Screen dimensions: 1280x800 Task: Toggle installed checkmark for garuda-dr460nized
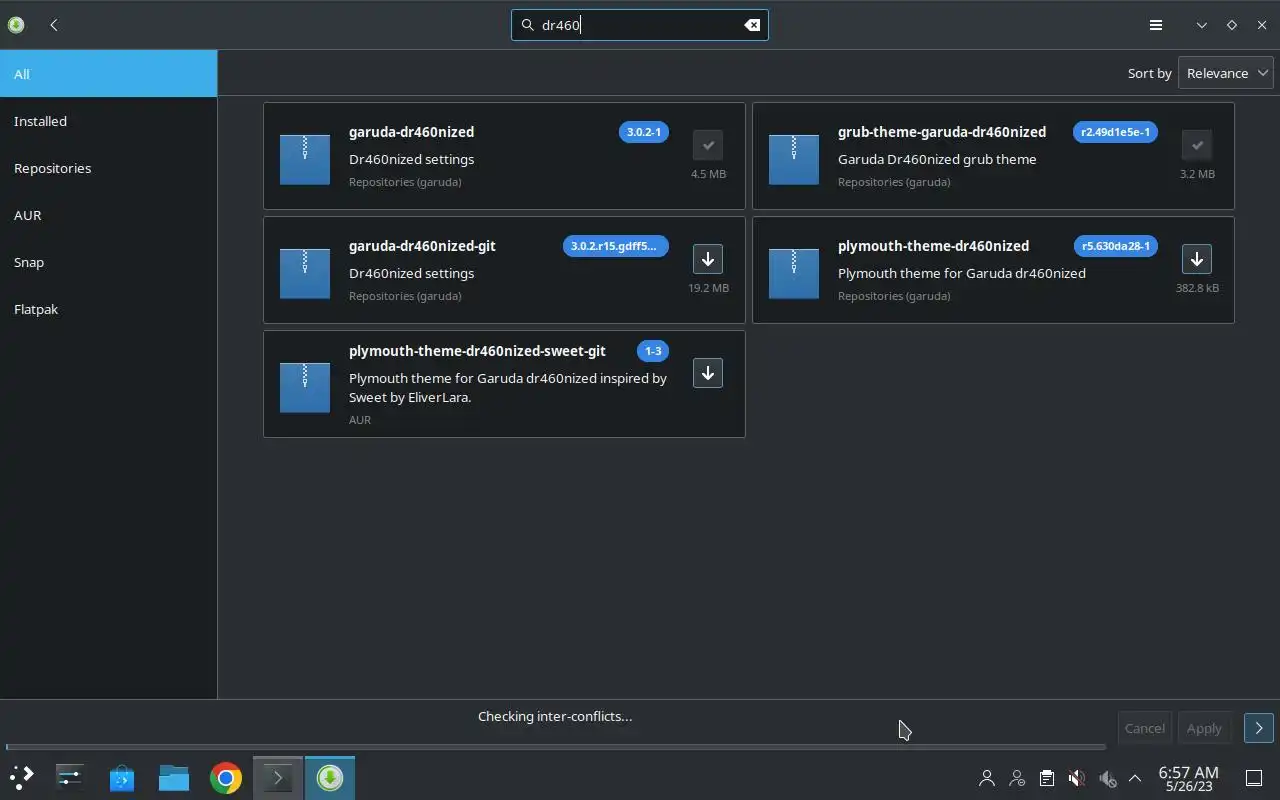708,145
